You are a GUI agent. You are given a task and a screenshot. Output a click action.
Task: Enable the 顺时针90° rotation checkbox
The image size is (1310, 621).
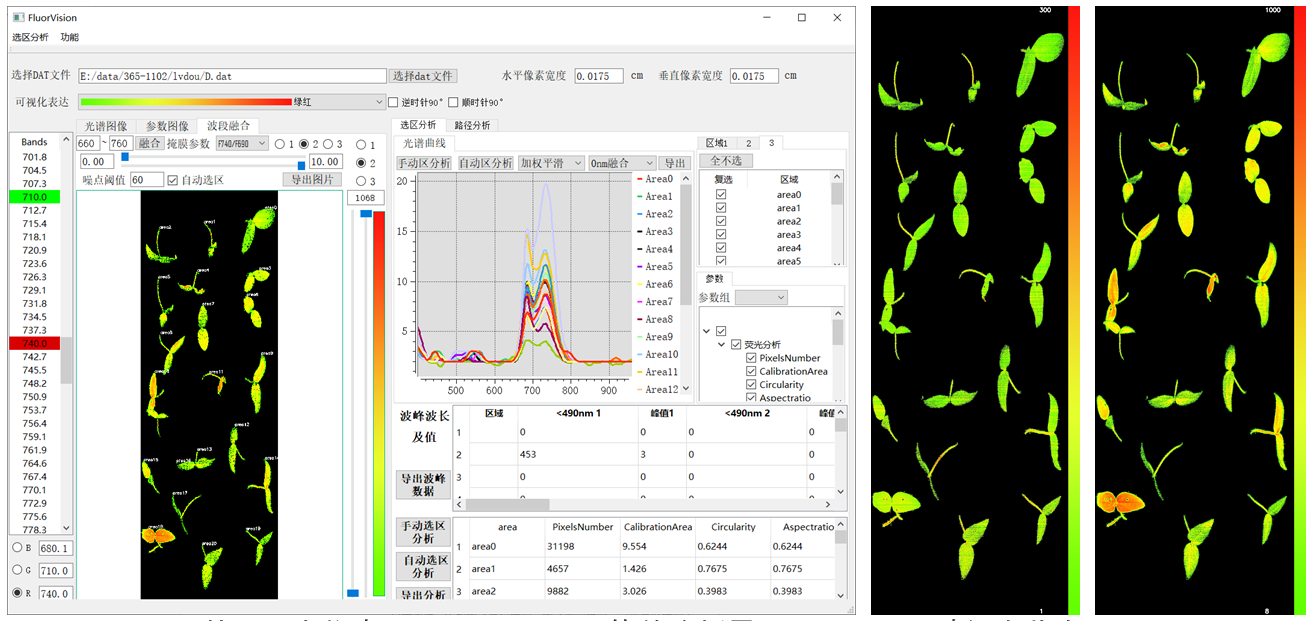pyautogui.click(x=454, y=102)
